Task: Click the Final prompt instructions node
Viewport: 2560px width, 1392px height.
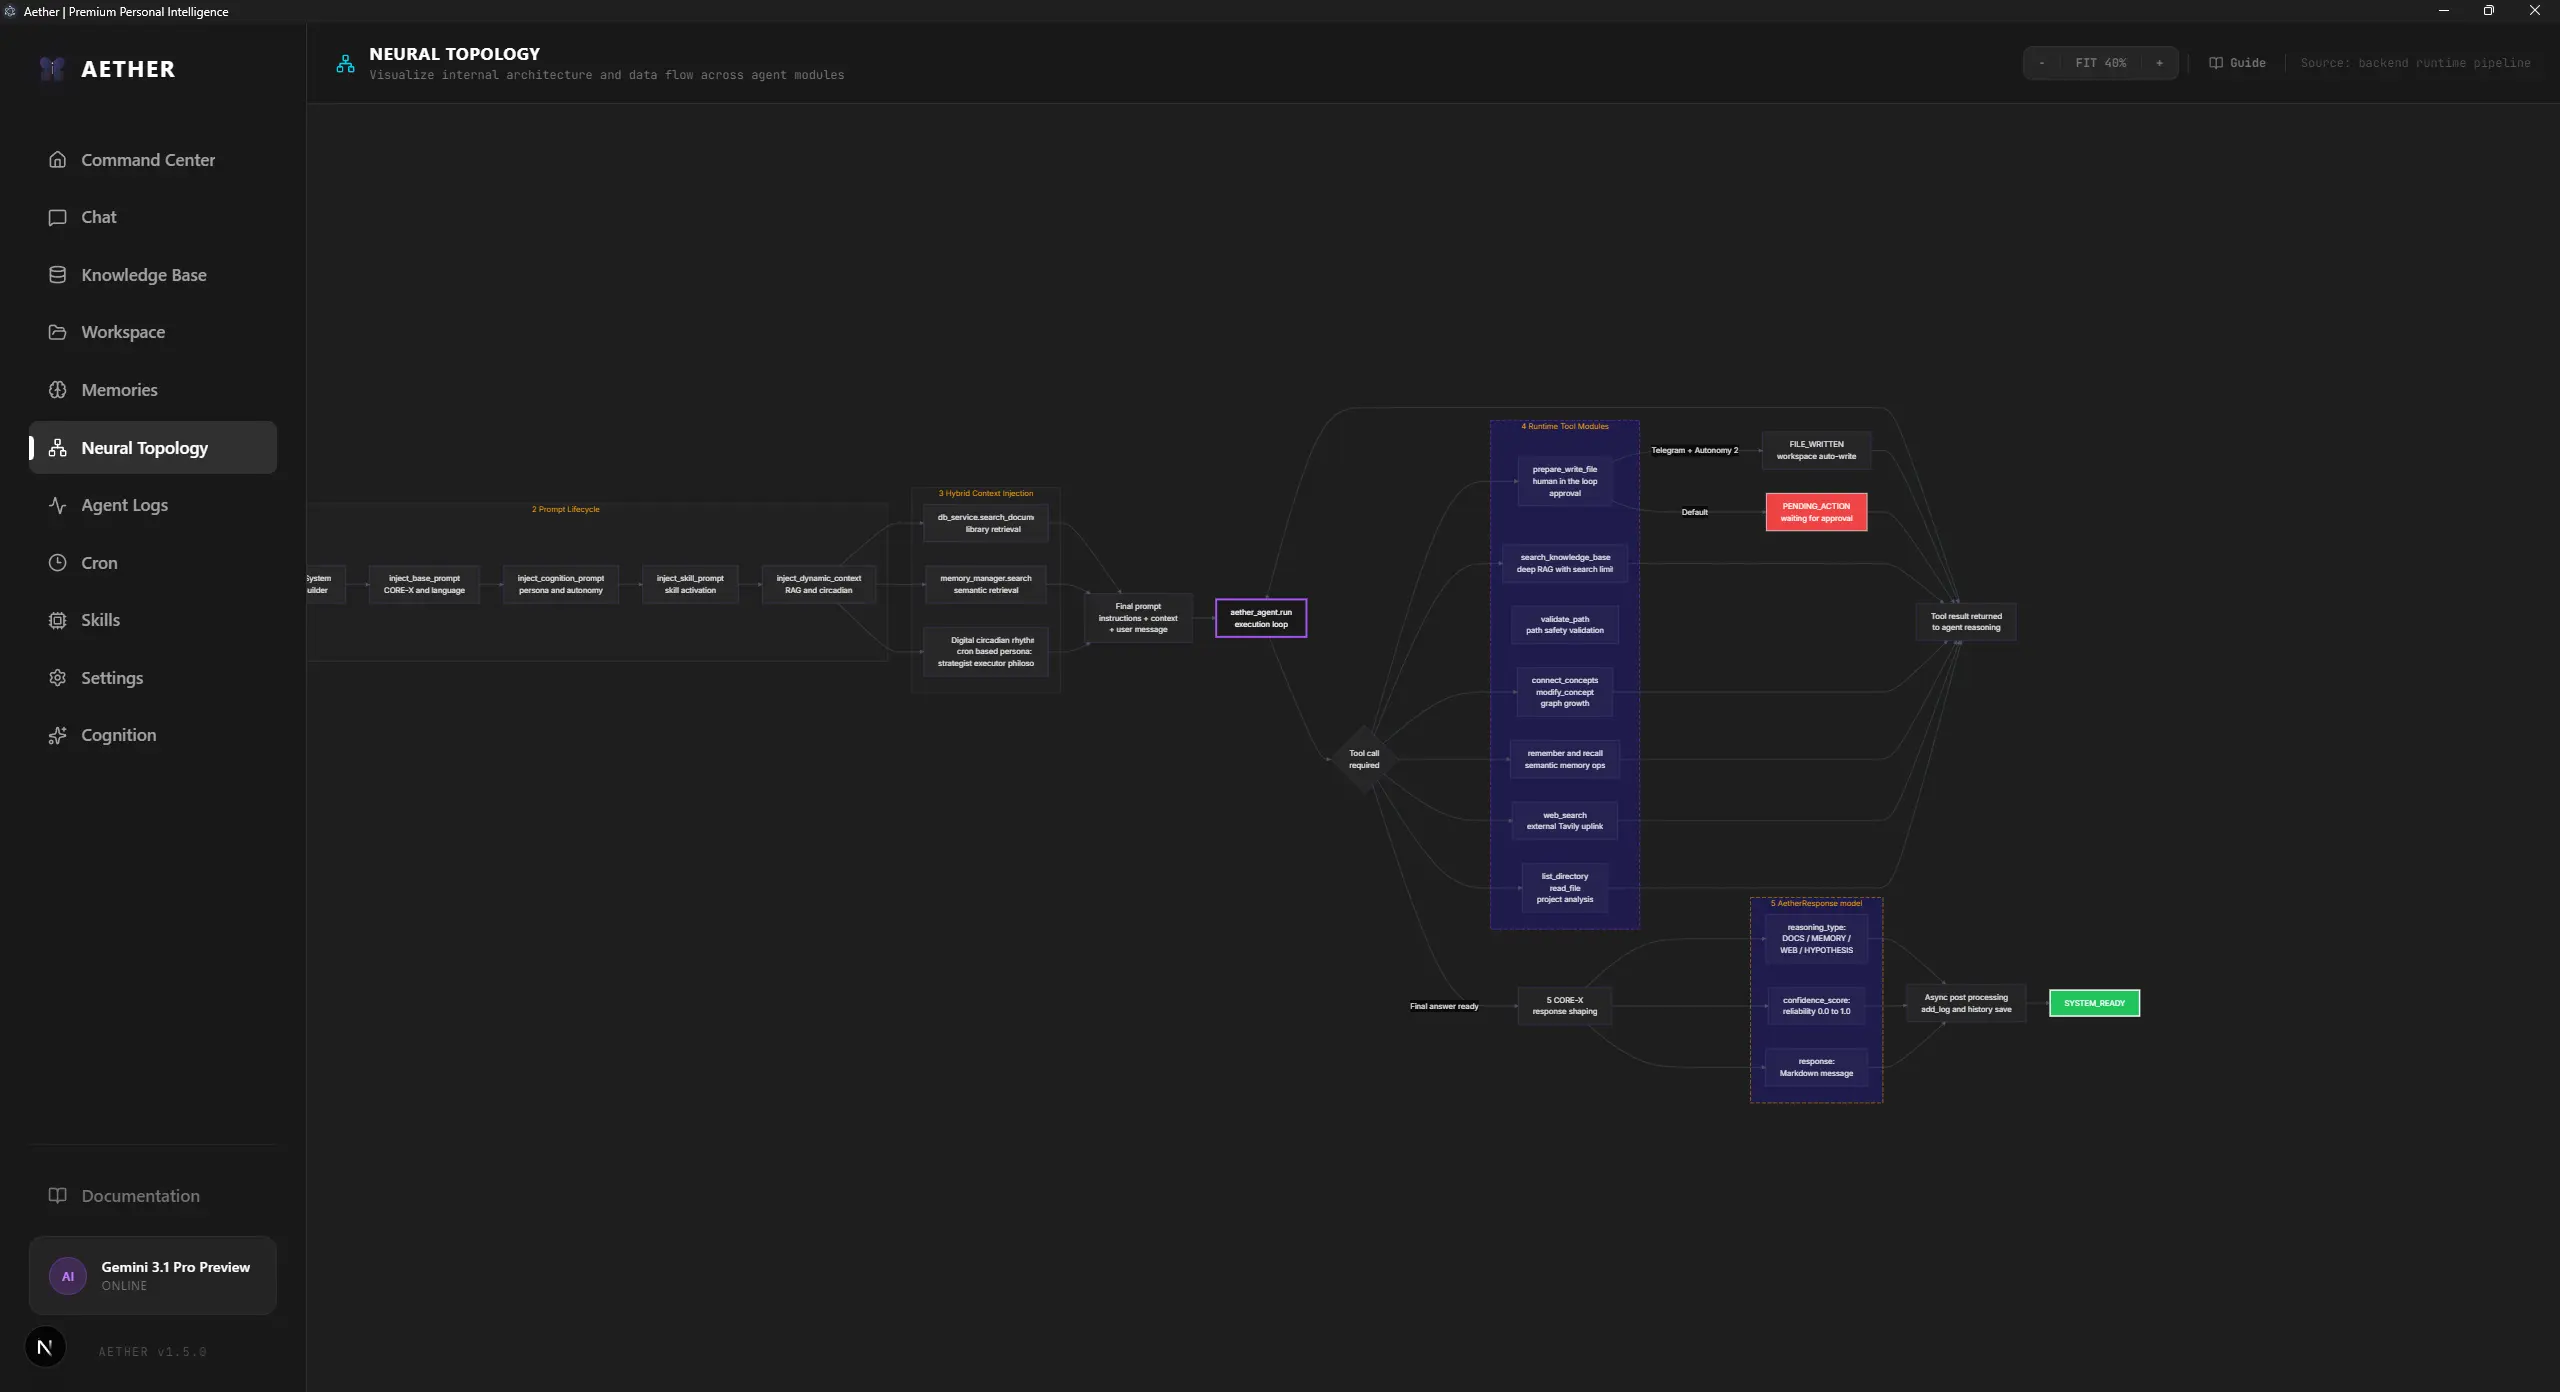Action: 1138,618
